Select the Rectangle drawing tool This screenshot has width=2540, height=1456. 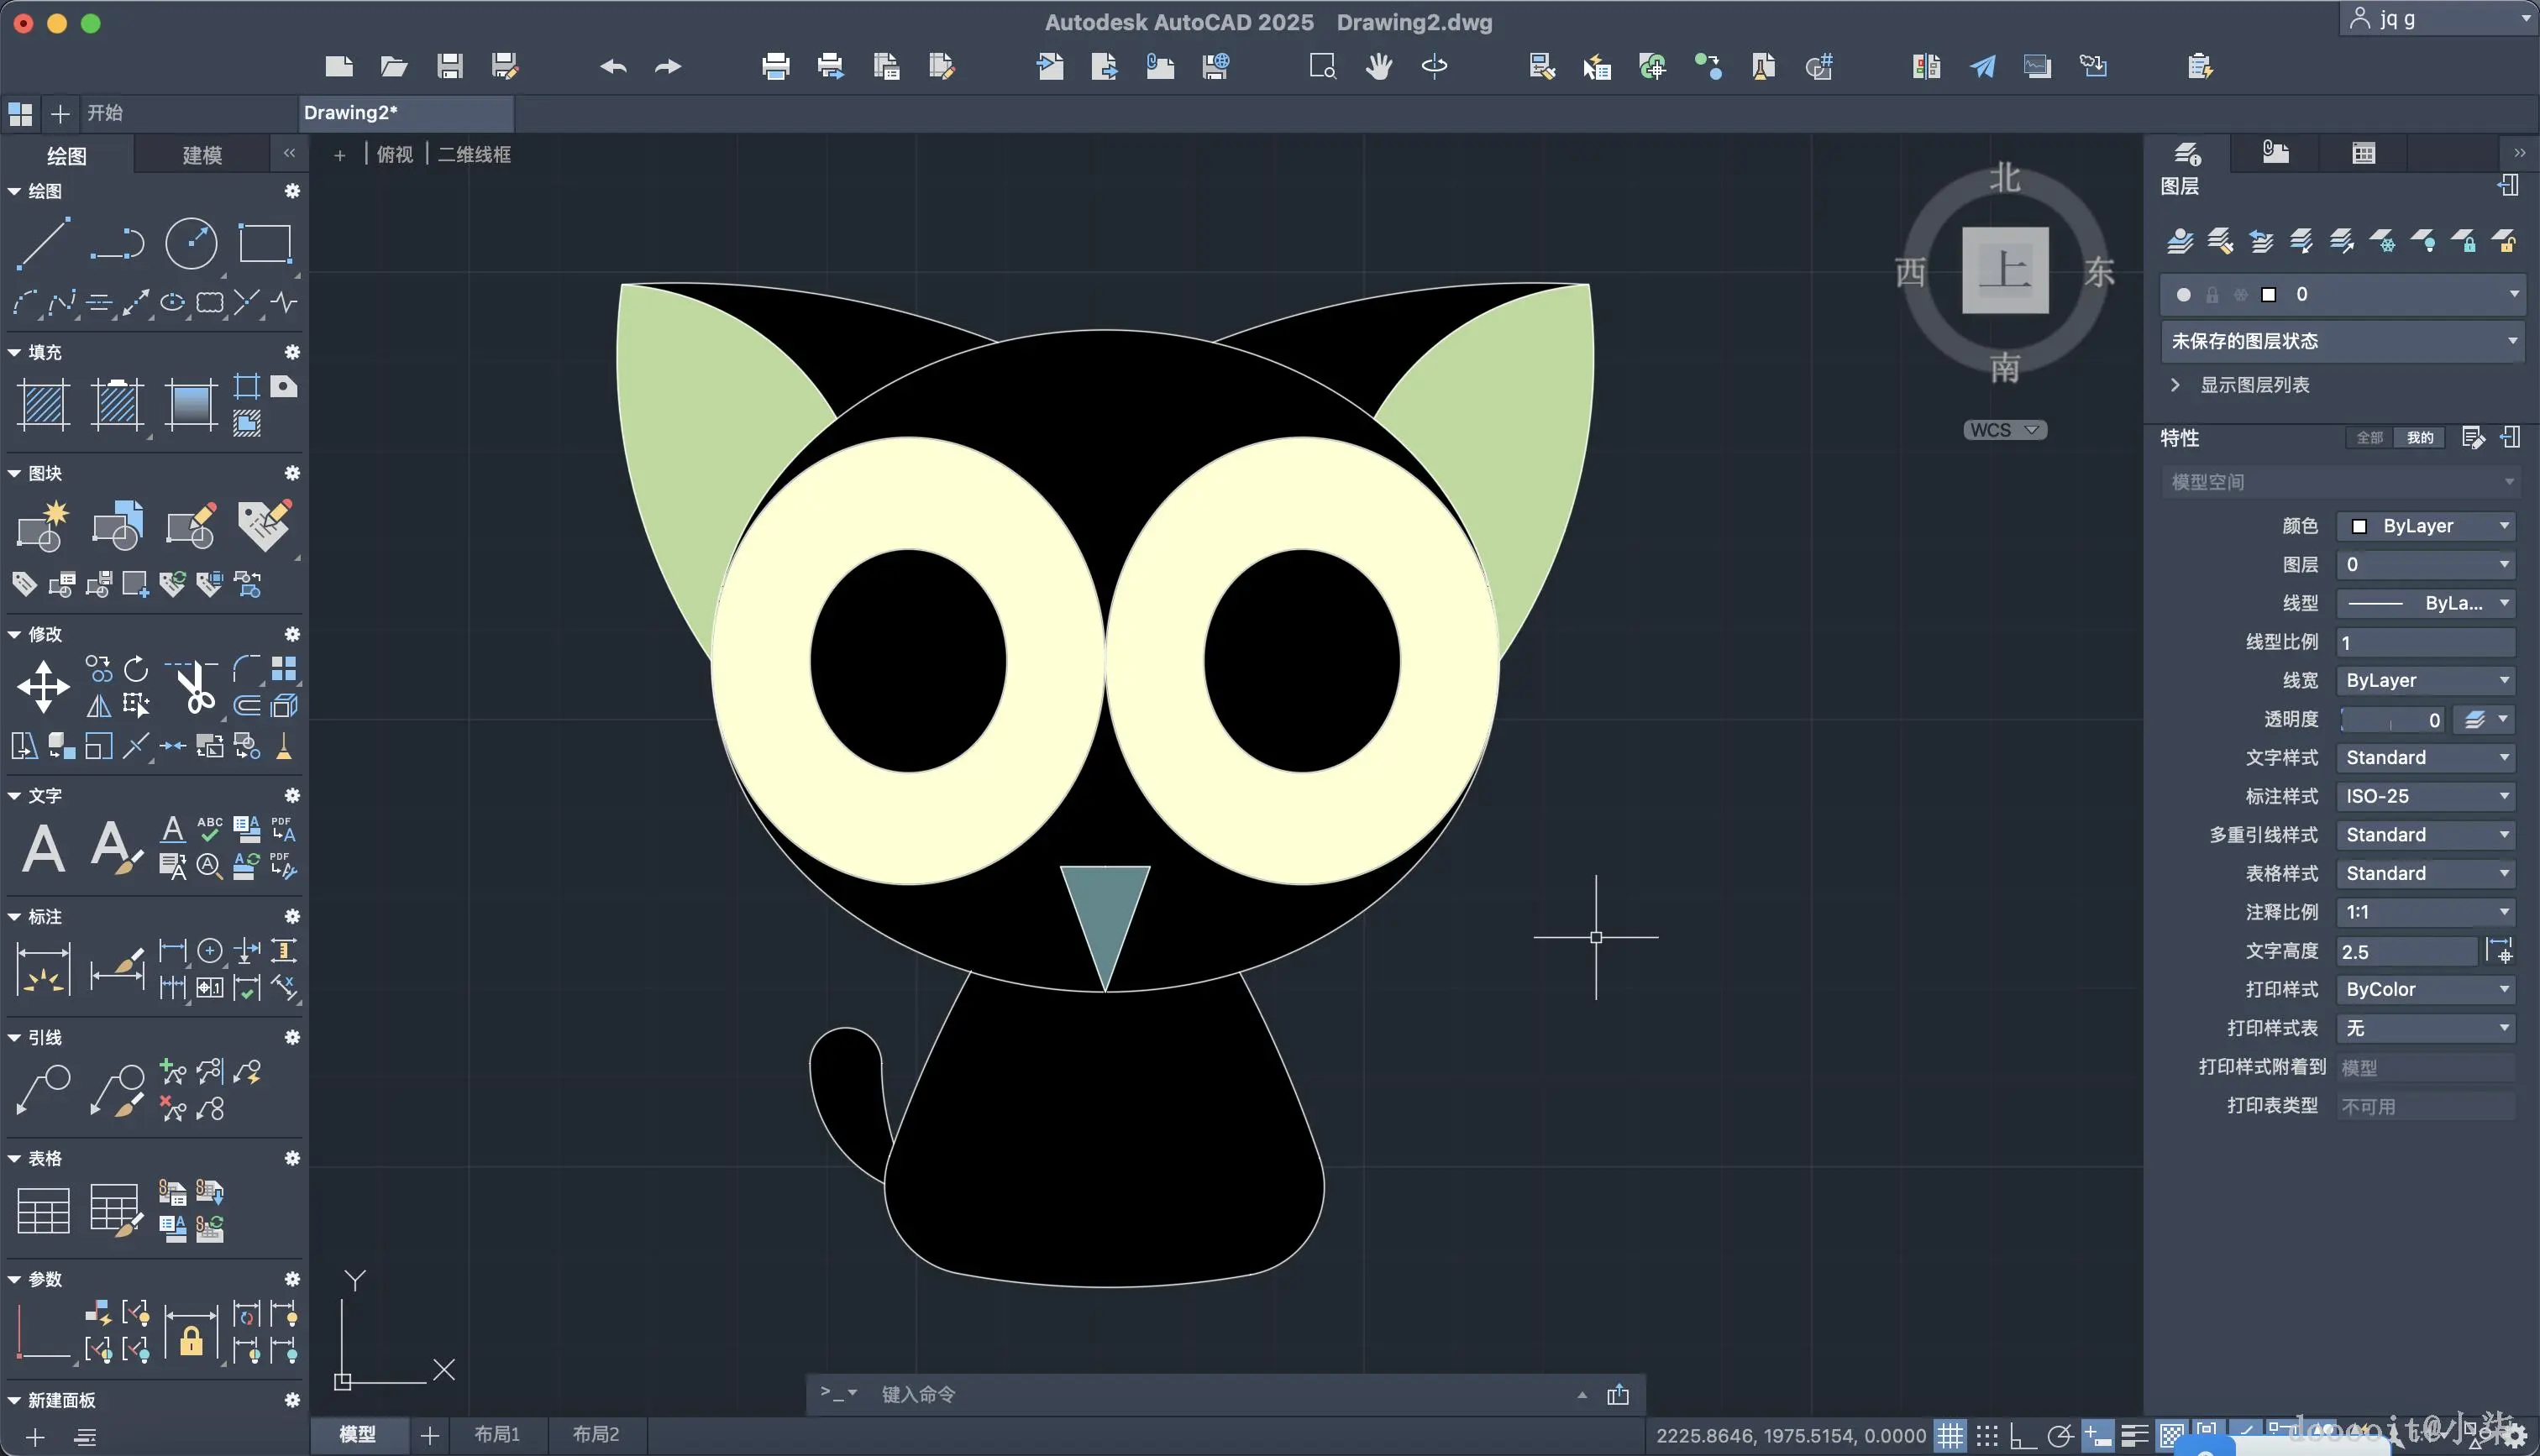[x=264, y=243]
